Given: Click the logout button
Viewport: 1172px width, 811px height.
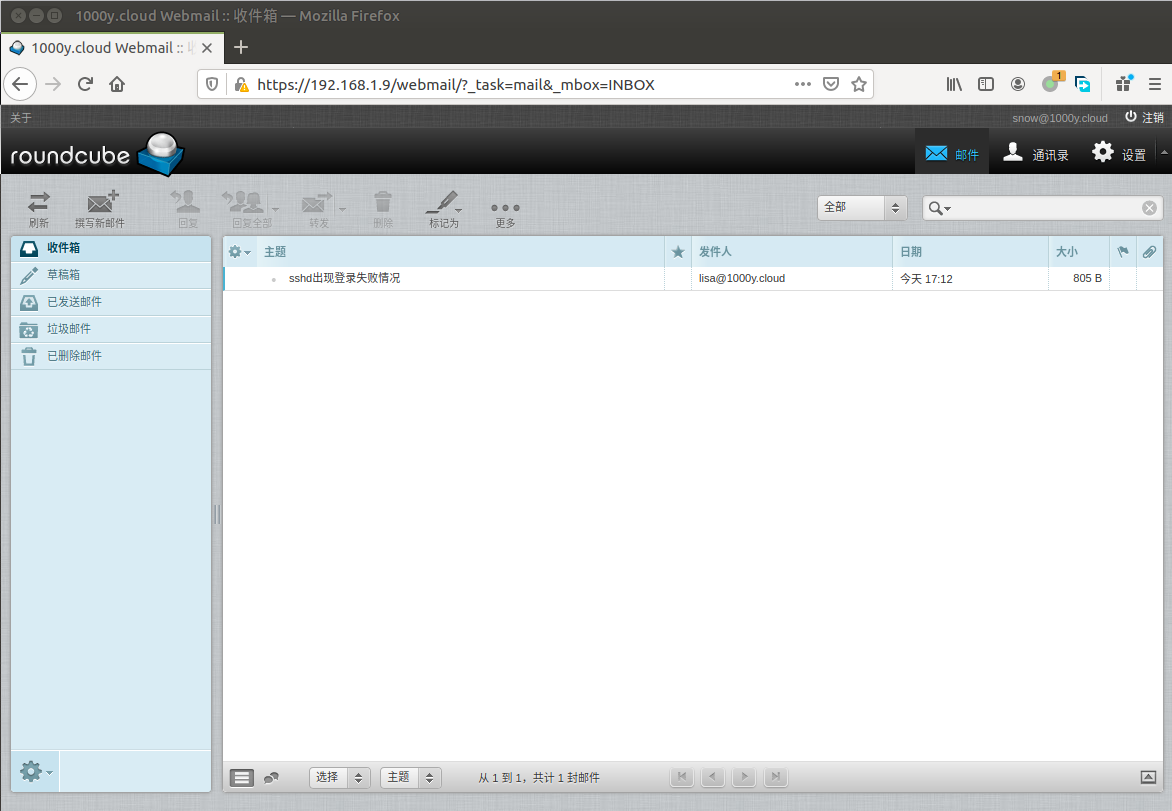Looking at the screenshot, I should click(x=1144, y=117).
